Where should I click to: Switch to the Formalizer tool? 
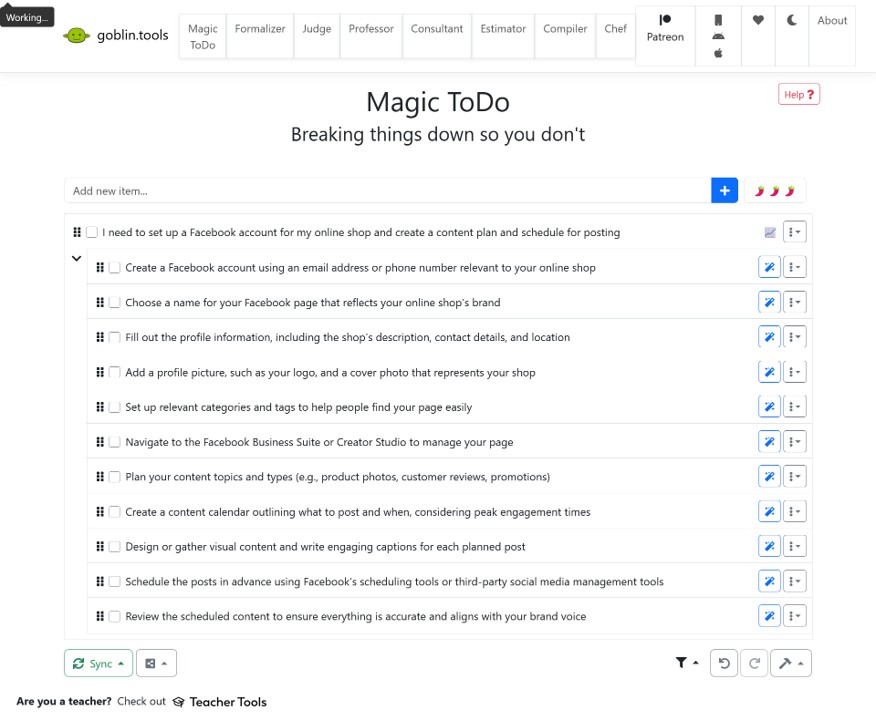(x=259, y=28)
